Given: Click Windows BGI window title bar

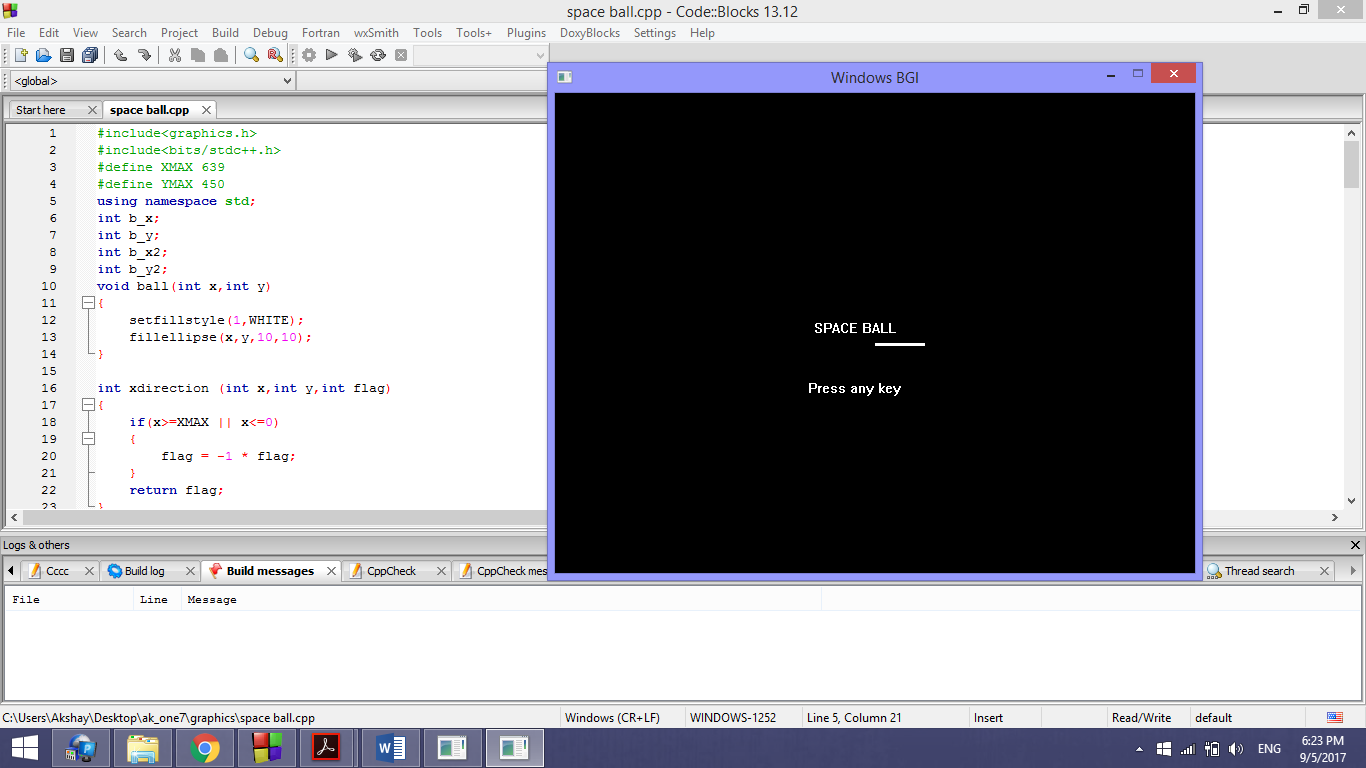Looking at the screenshot, I should coord(875,77).
